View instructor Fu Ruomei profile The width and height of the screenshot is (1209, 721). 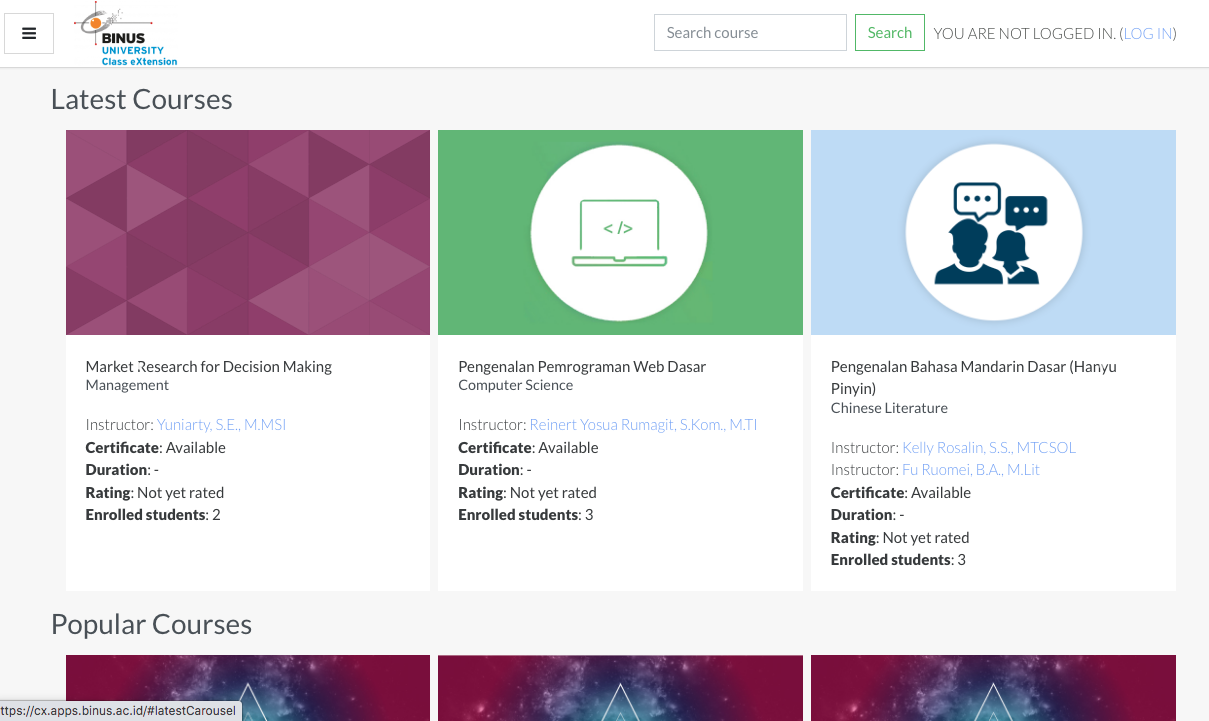970,470
